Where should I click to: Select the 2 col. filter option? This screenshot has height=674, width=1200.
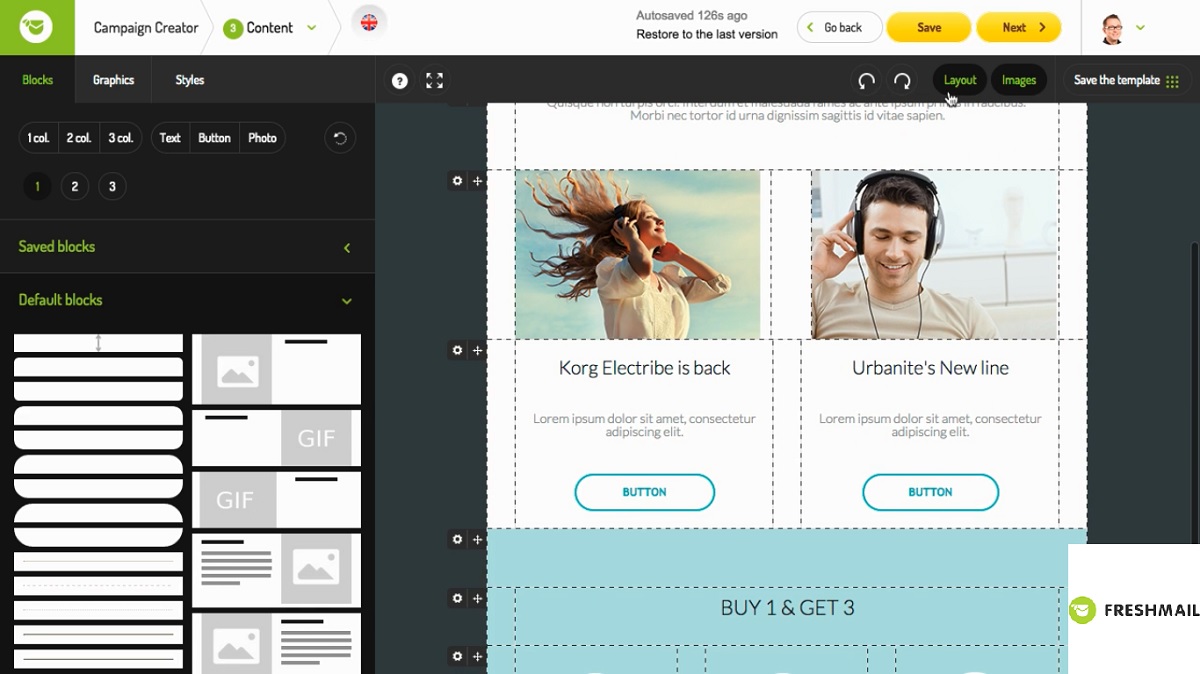(79, 138)
